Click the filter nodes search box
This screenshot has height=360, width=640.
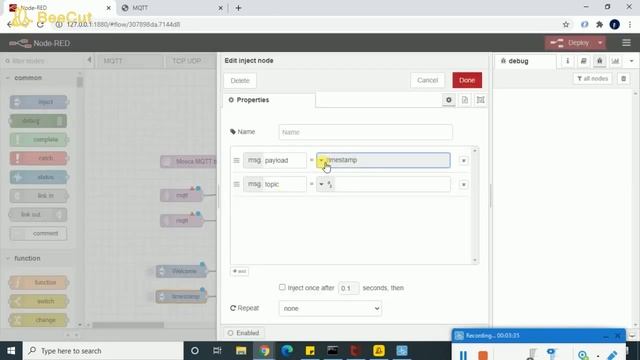(43, 61)
